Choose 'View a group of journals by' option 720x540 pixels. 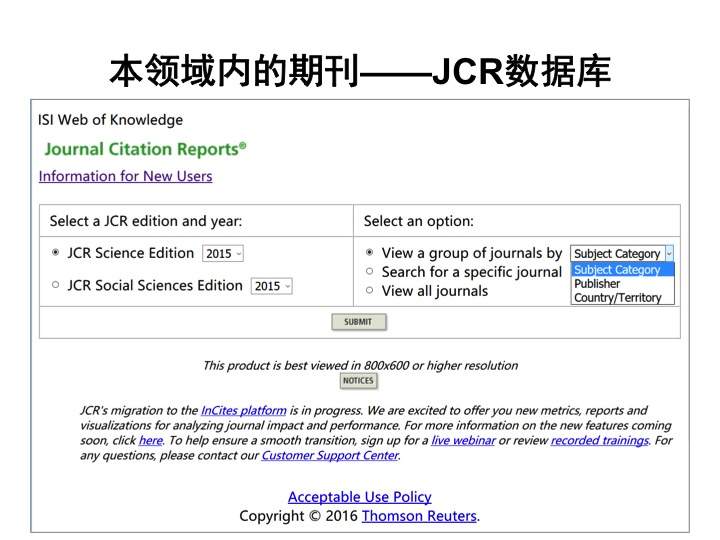370,252
